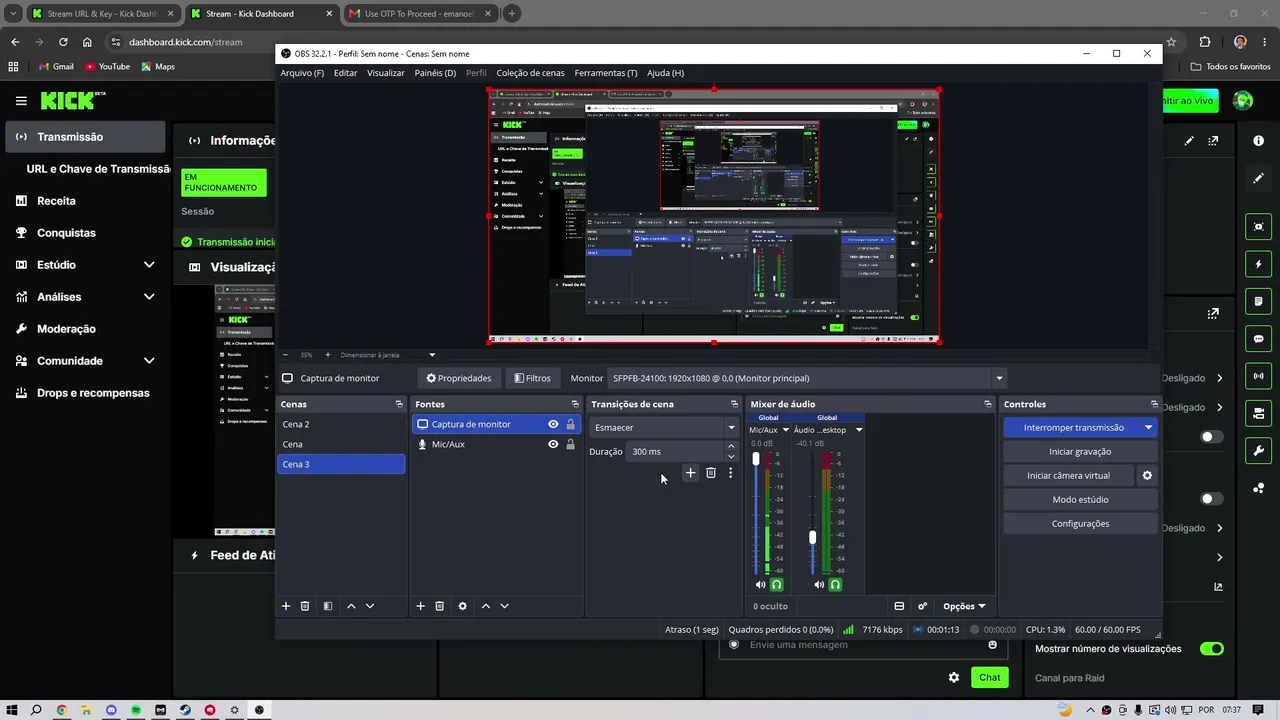Hide Mic/Aux source visibility
This screenshot has width=1280, height=720.
(x=553, y=444)
